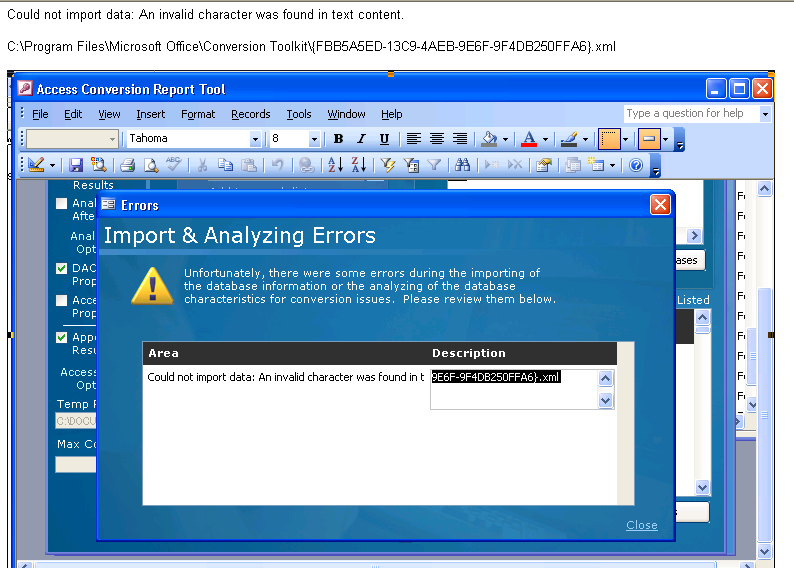The width and height of the screenshot is (794, 568).
Task: Switch to design view icon
Action: 36,165
